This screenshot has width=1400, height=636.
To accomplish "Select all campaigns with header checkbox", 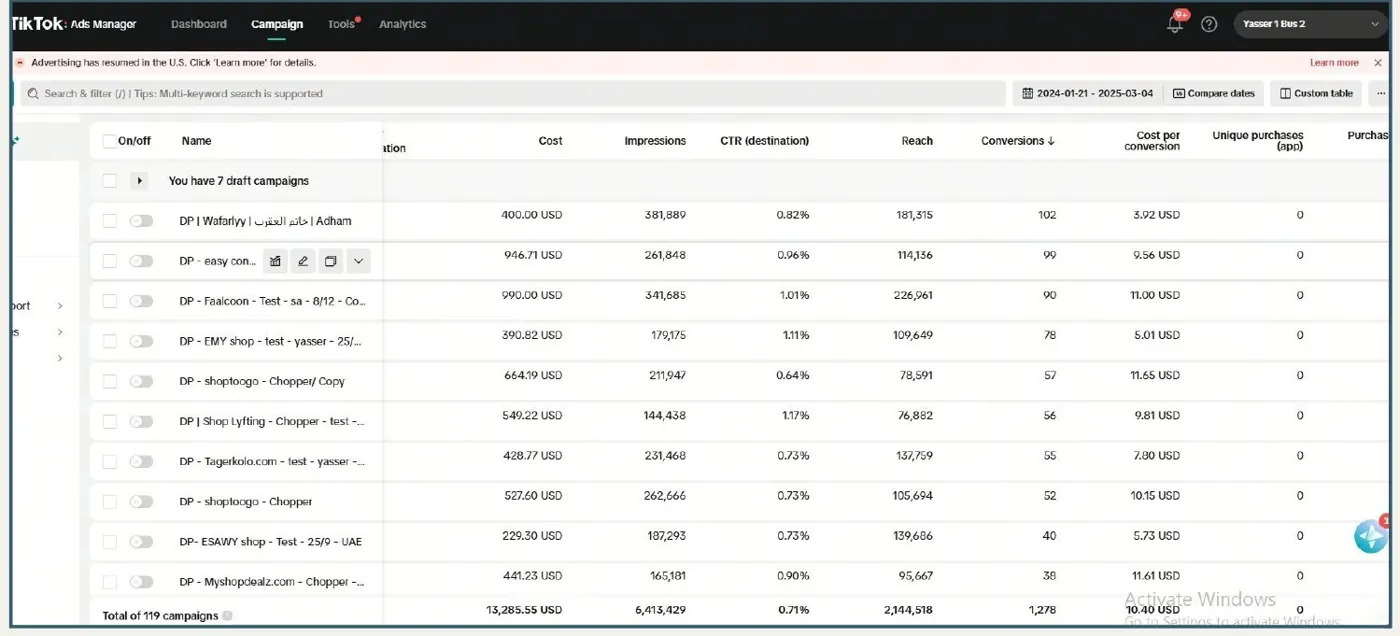I will pos(109,141).
